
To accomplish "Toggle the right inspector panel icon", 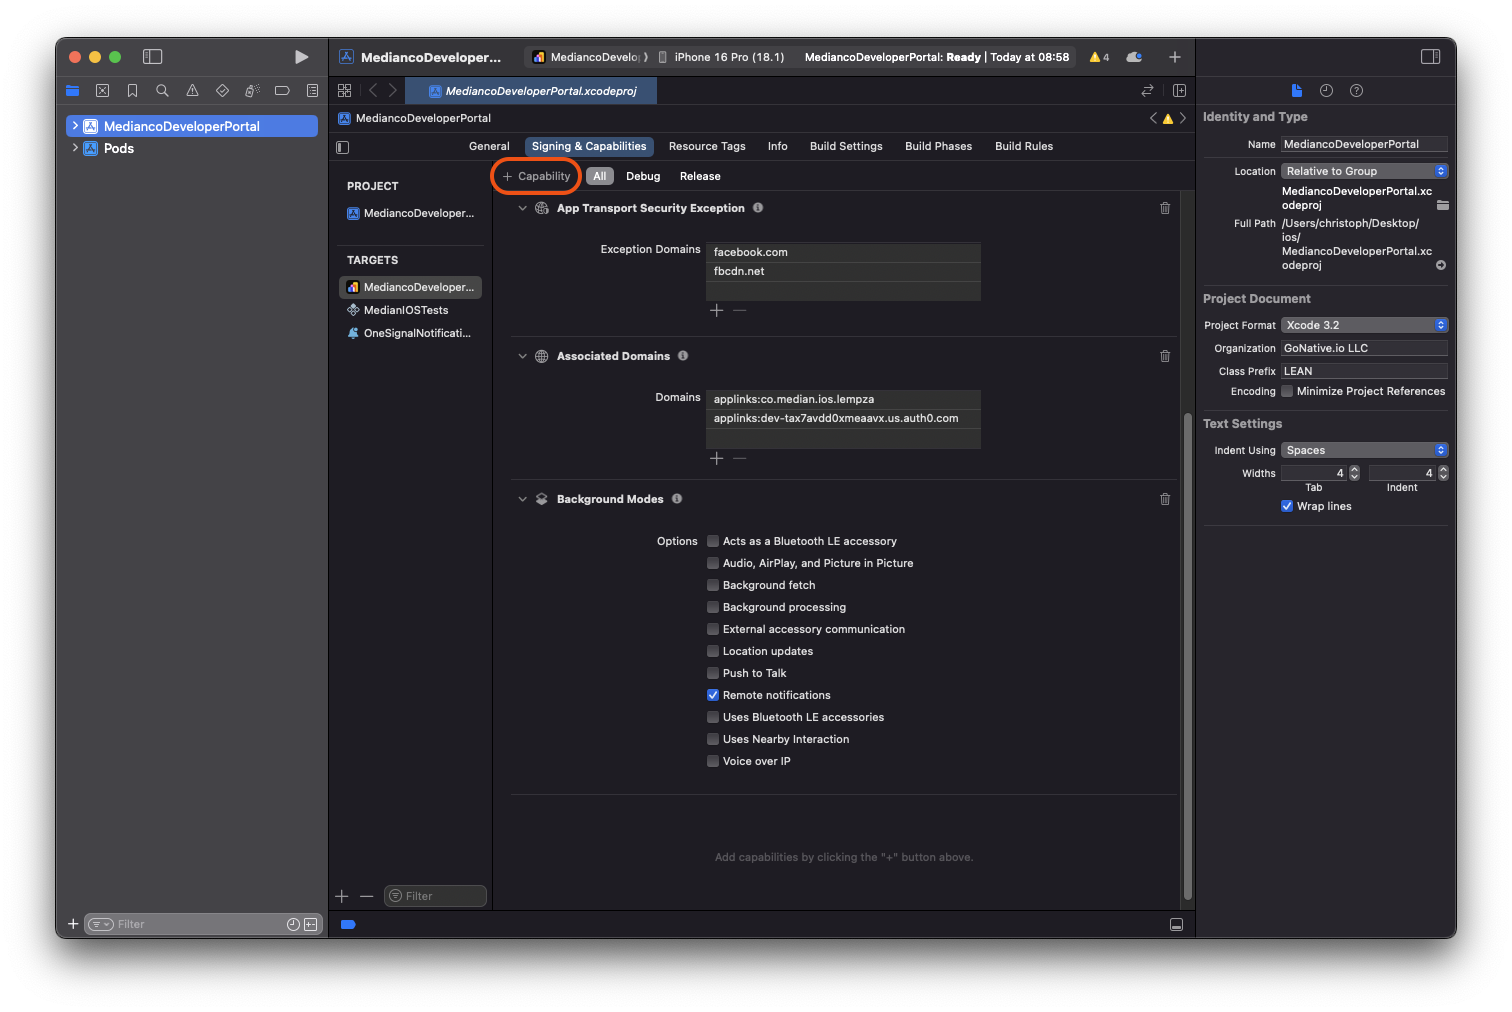I will tap(1430, 57).
